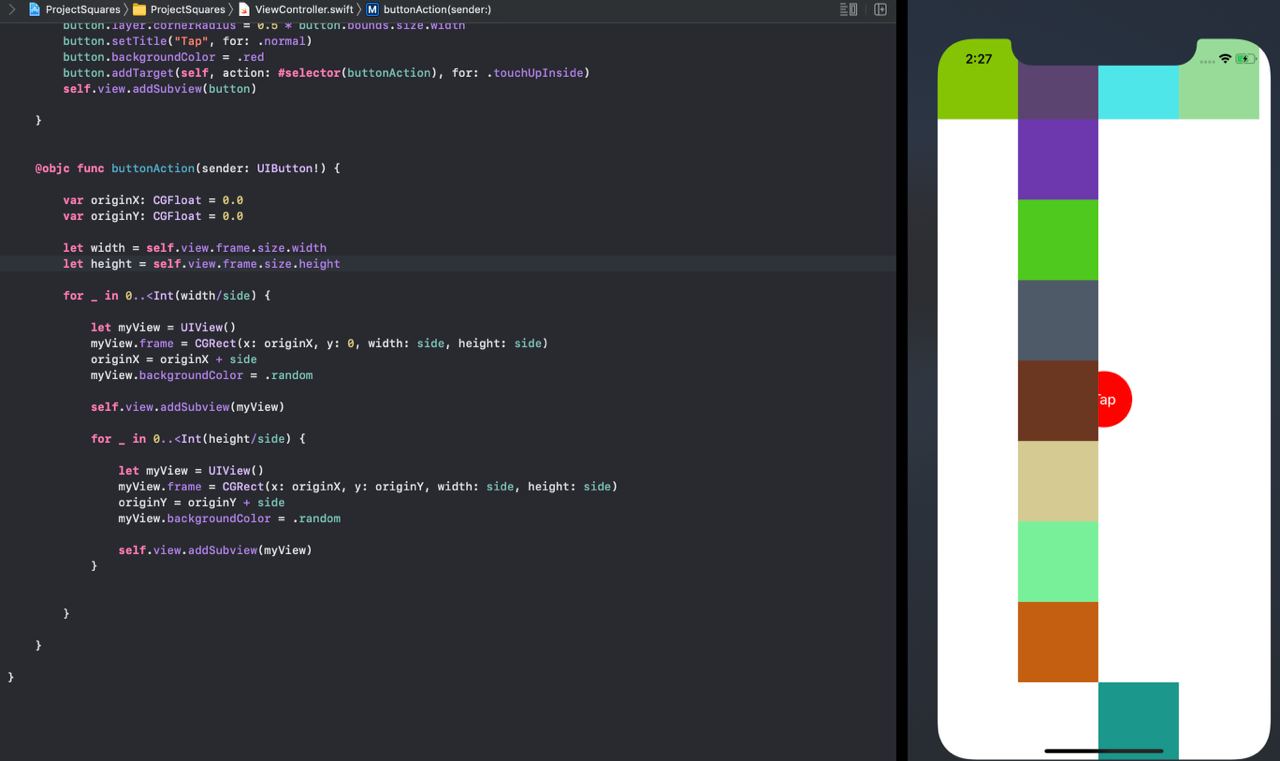Image resolution: width=1280 pixels, height=761 pixels.
Task: Click the 2:27 time in simulator status bar
Action: 979,59
